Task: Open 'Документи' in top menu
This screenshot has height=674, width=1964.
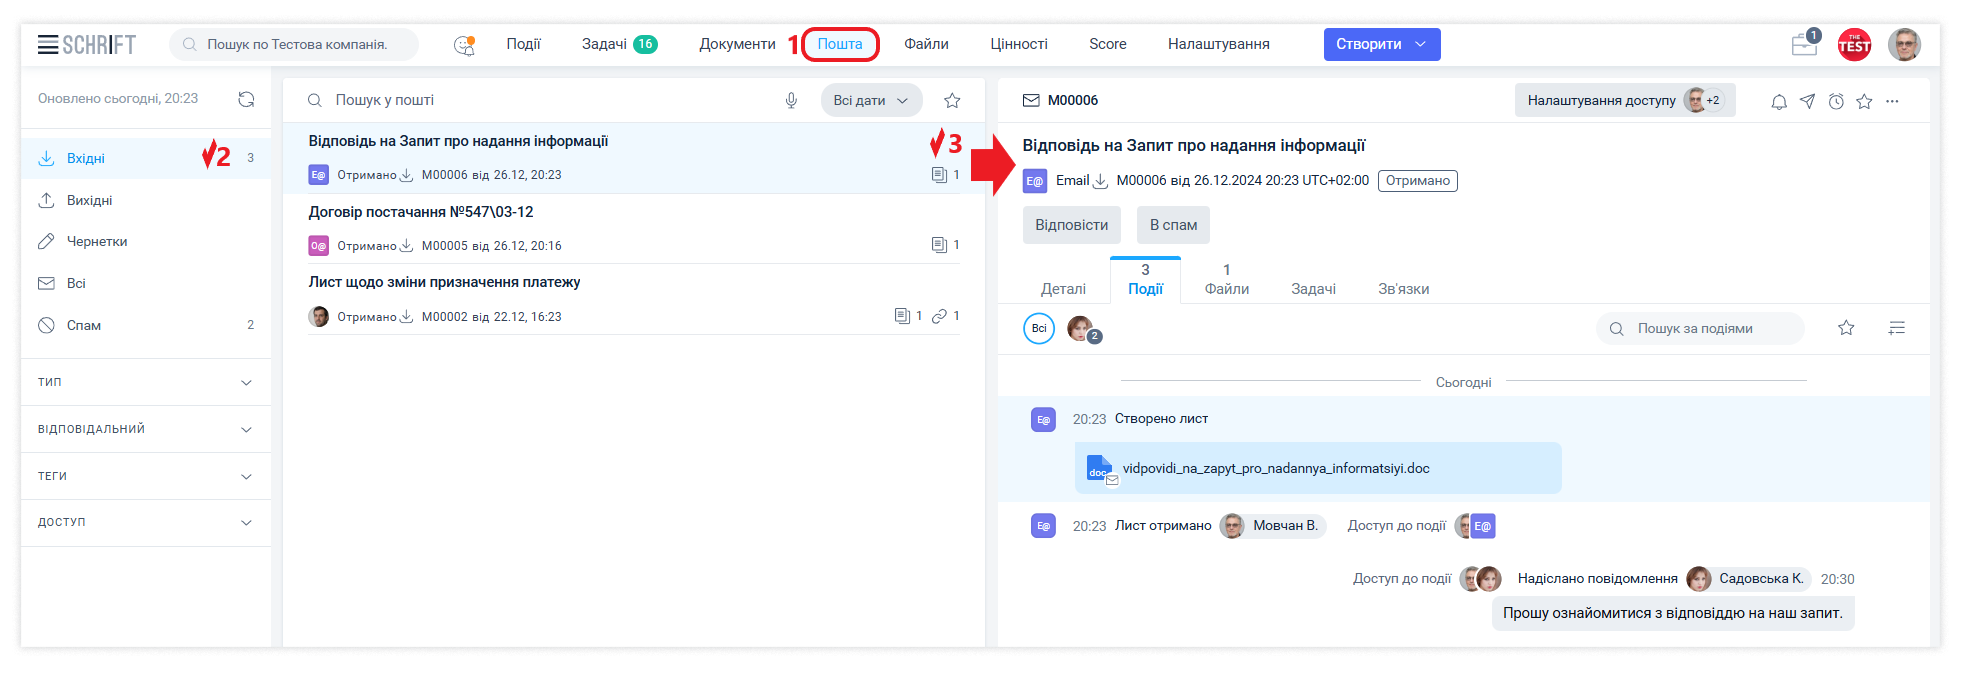Action: [x=737, y=44]
